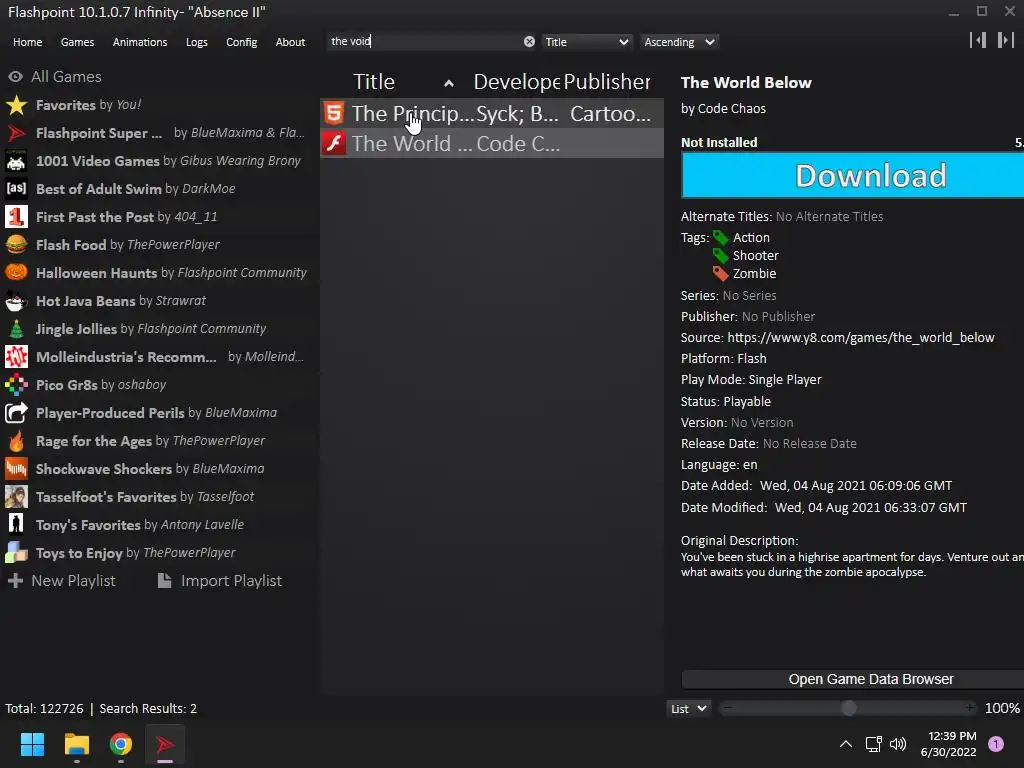
Task: Open File Explorer from the taskbar
Action: pyautogui.click(x=76, y=744)
